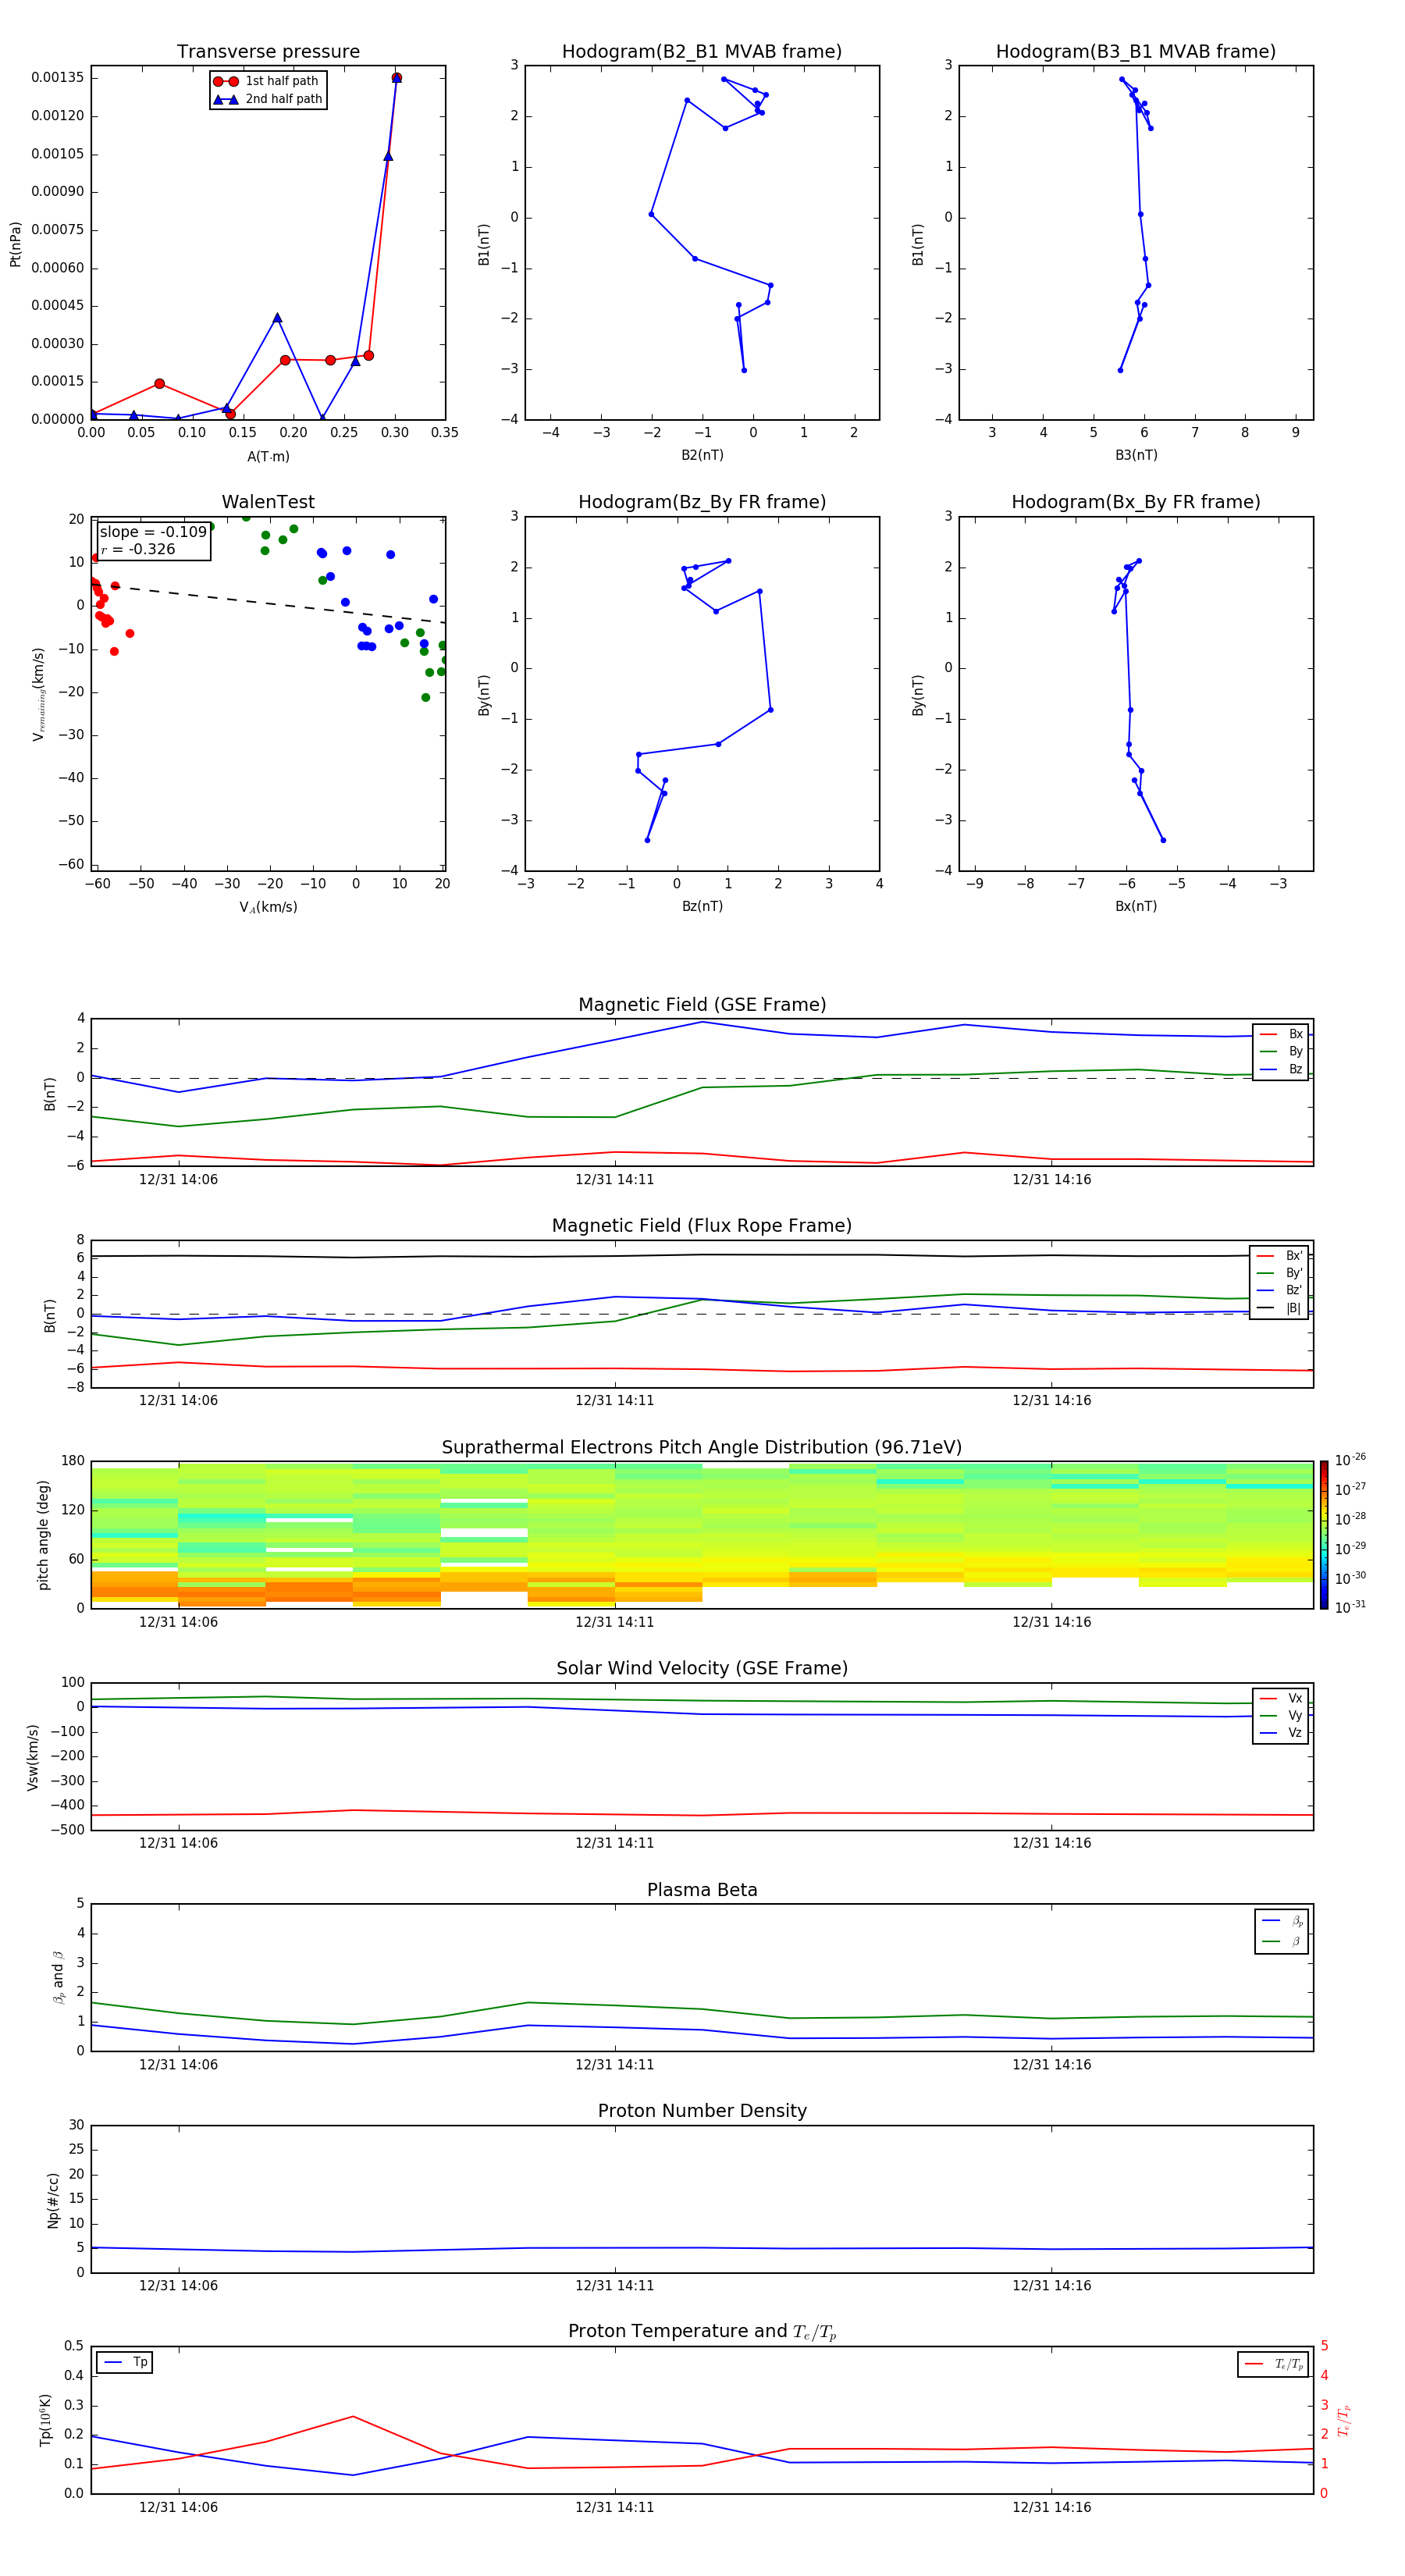This screenshot has height=2576, width=1405.
Task: Click the pitch angle colorbar
Action: point(1324,1535)
